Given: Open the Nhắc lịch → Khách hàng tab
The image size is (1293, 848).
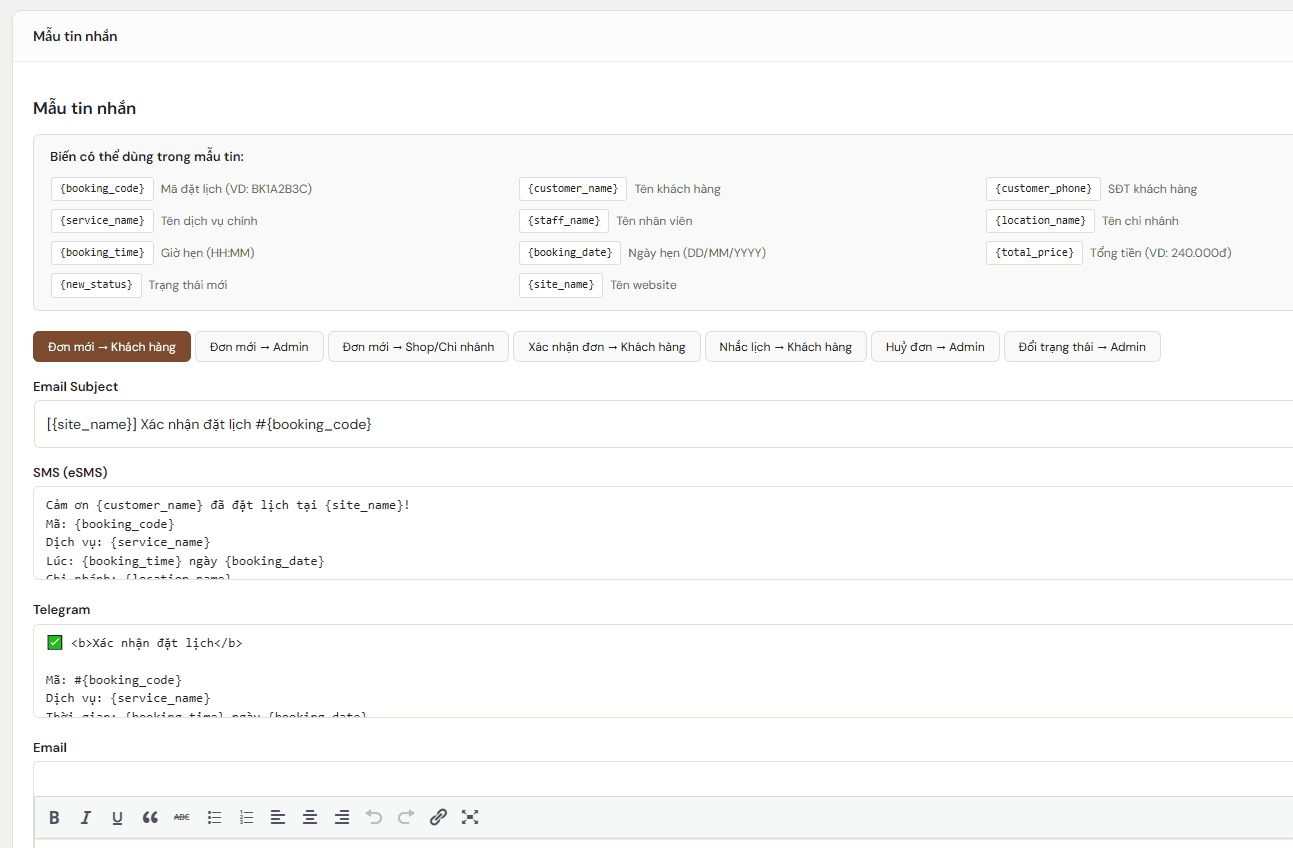Looking at the screenshot, I should click(785, 347).
